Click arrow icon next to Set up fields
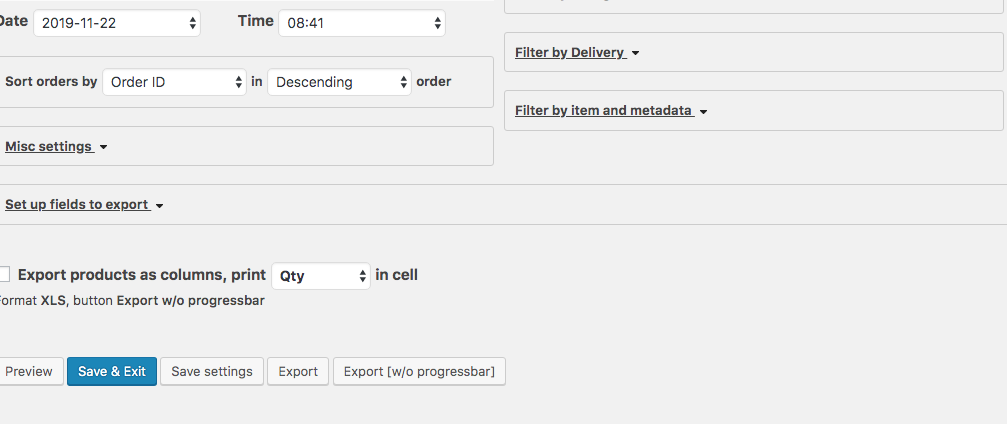 point(160,206)
